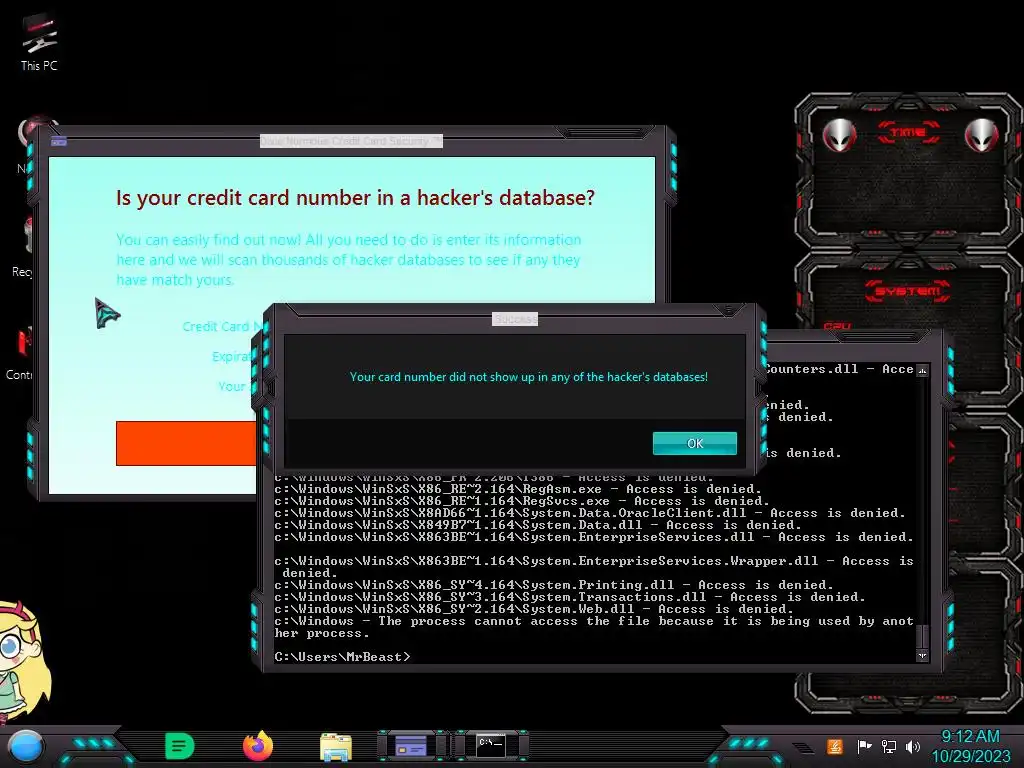Click the Star Butterfly desktop character
The image size is (1024, 768).
tap(24, 661)
